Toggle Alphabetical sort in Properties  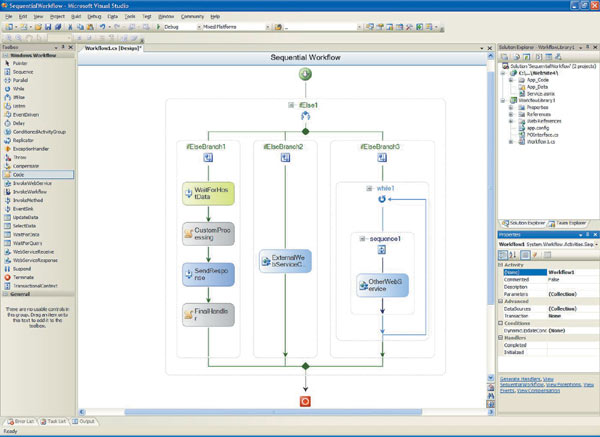(513, 254)
